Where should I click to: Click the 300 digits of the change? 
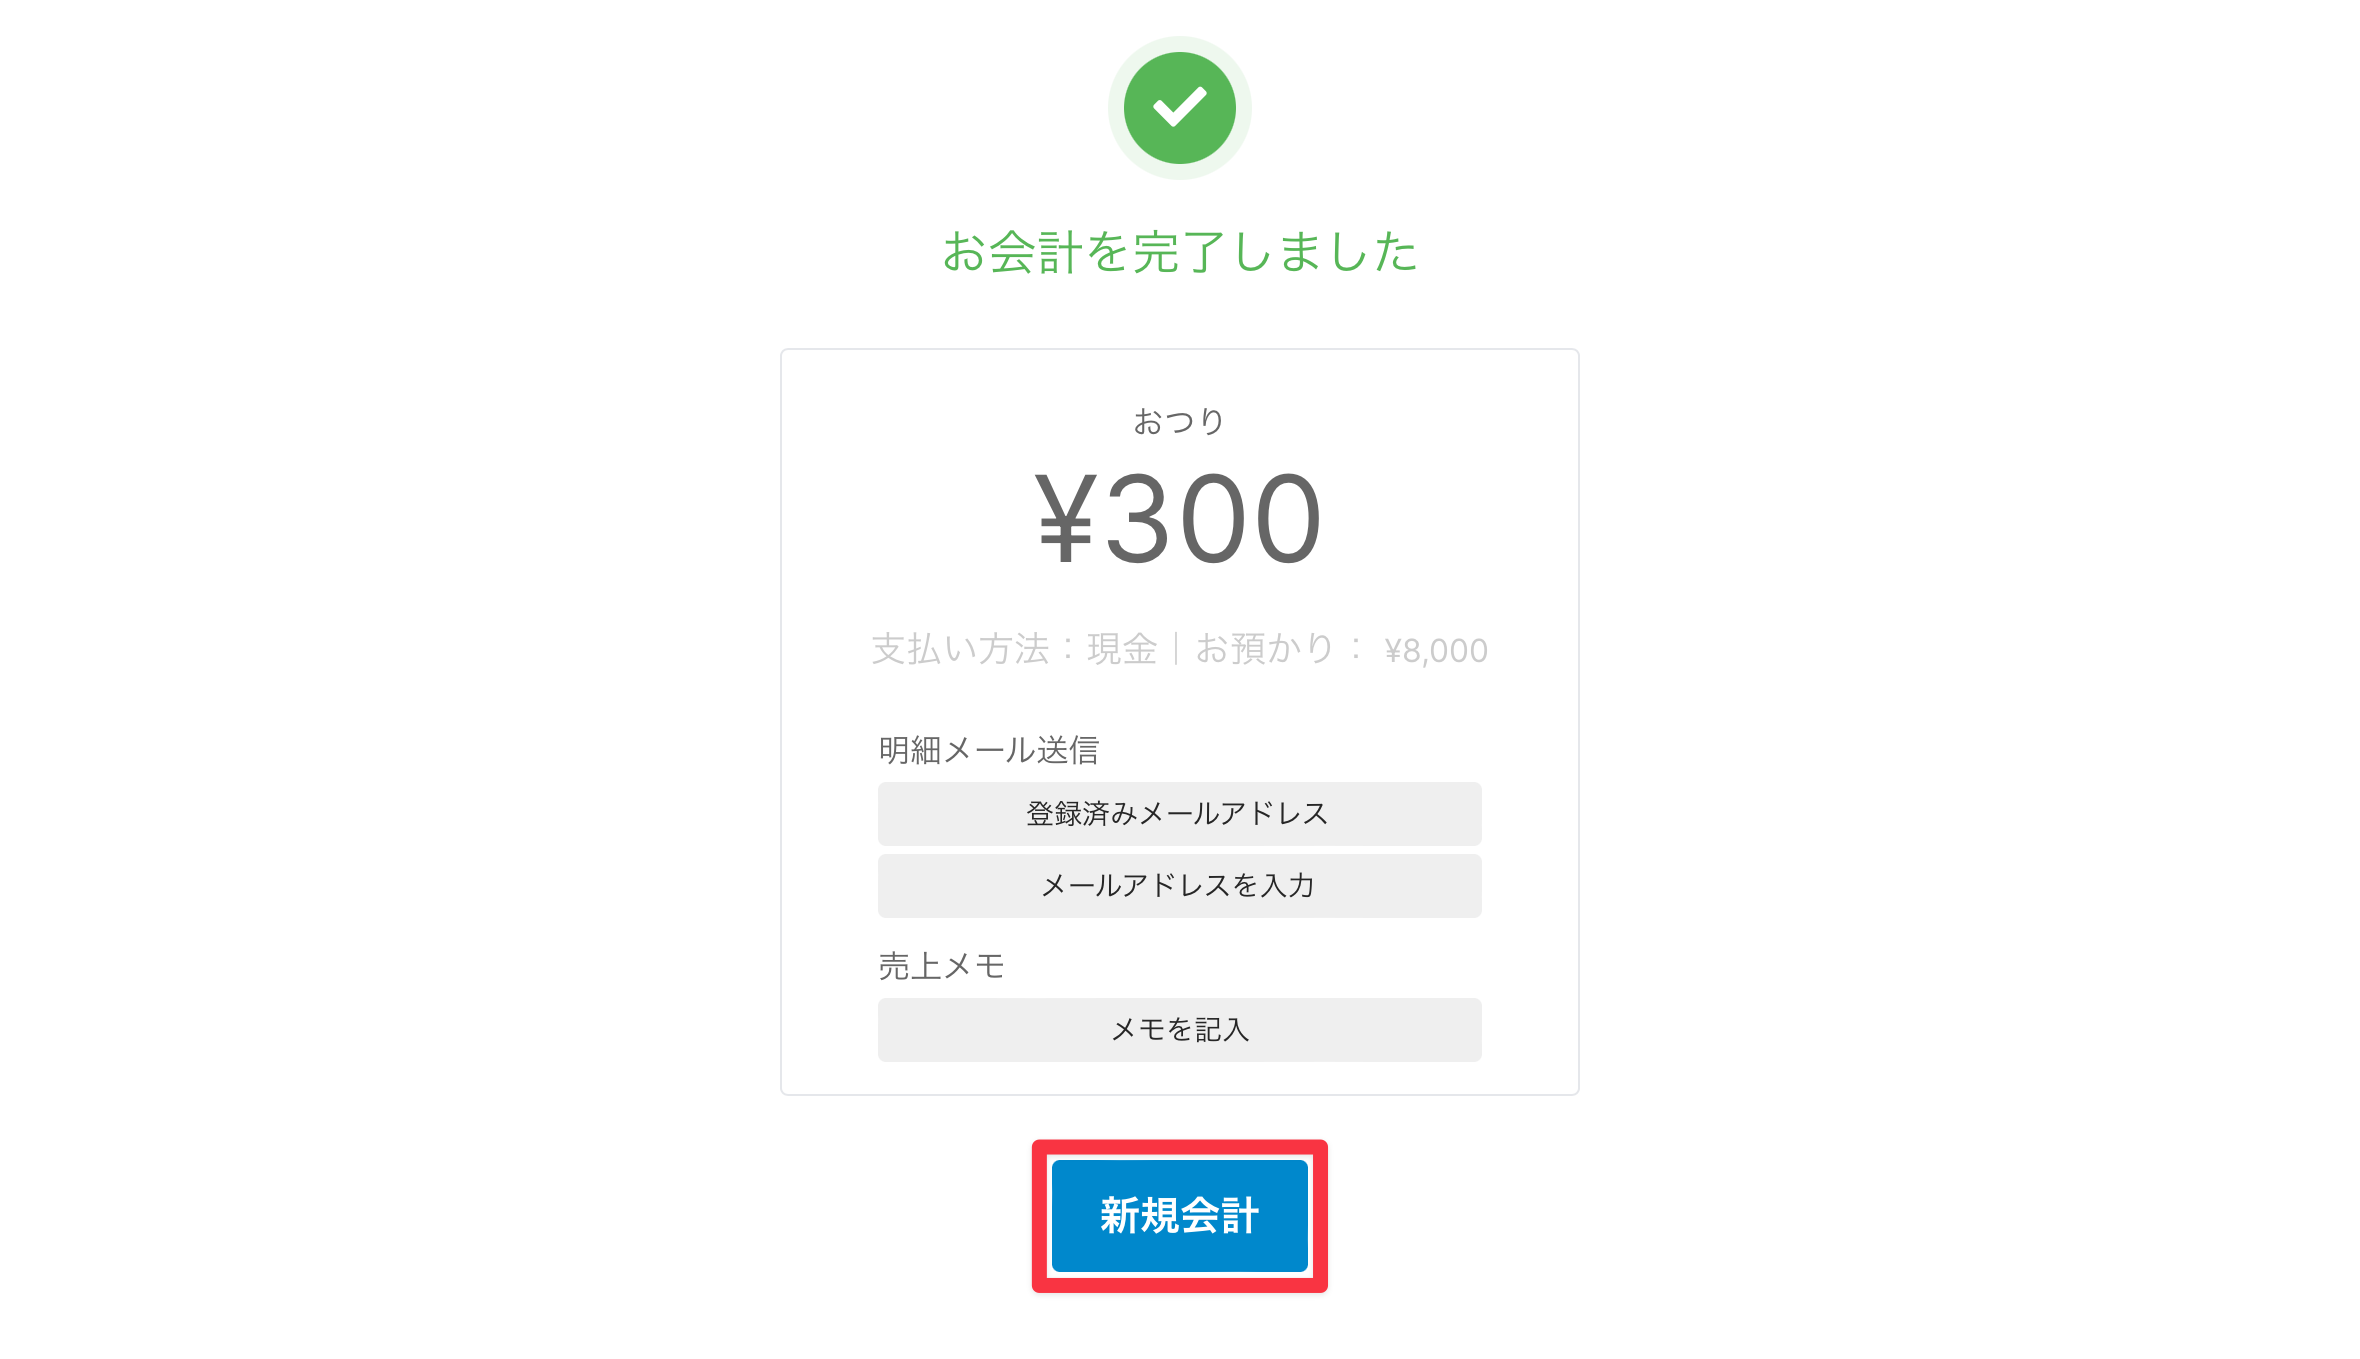tap(1214, 519)
